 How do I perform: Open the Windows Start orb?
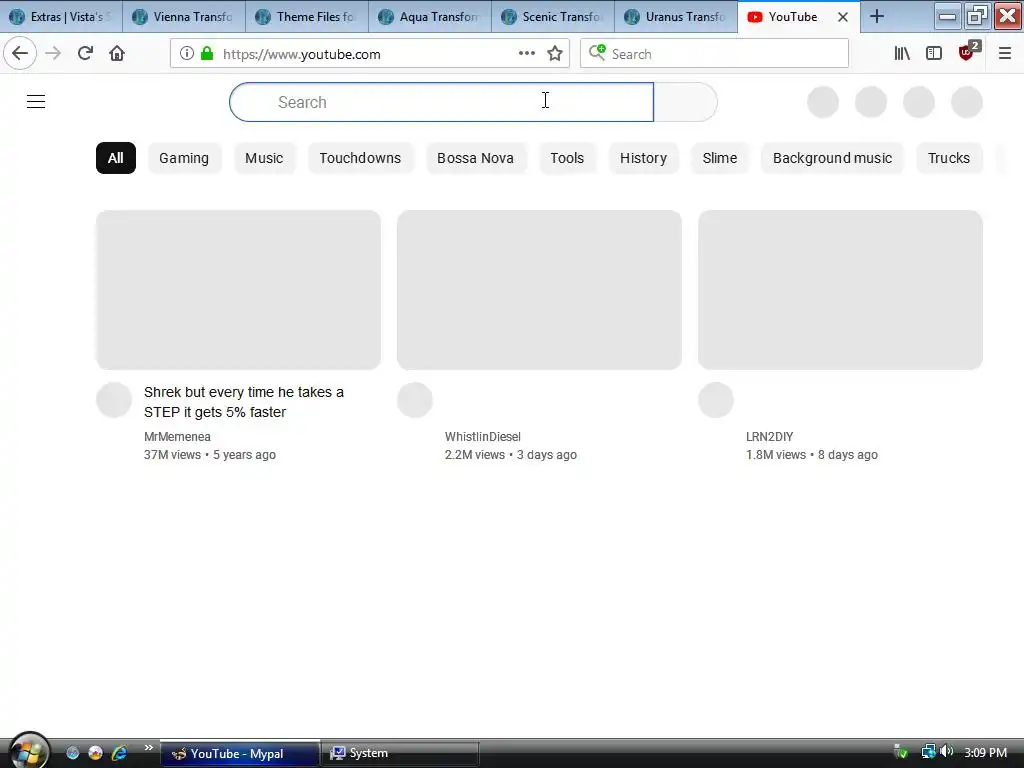coord(27,752)
